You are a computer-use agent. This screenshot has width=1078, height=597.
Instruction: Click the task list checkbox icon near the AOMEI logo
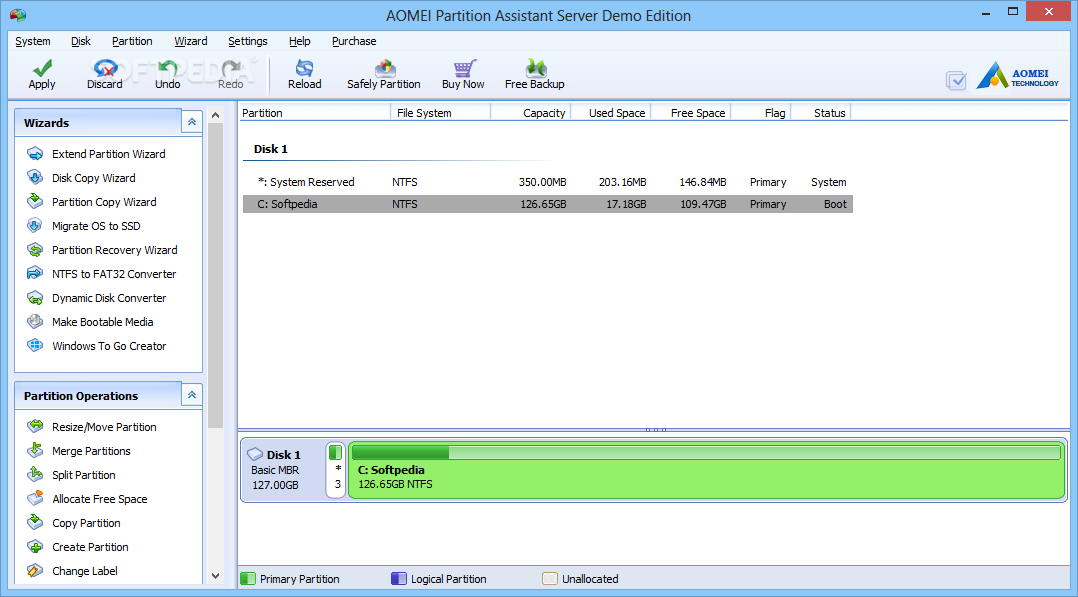click(956, 80)
